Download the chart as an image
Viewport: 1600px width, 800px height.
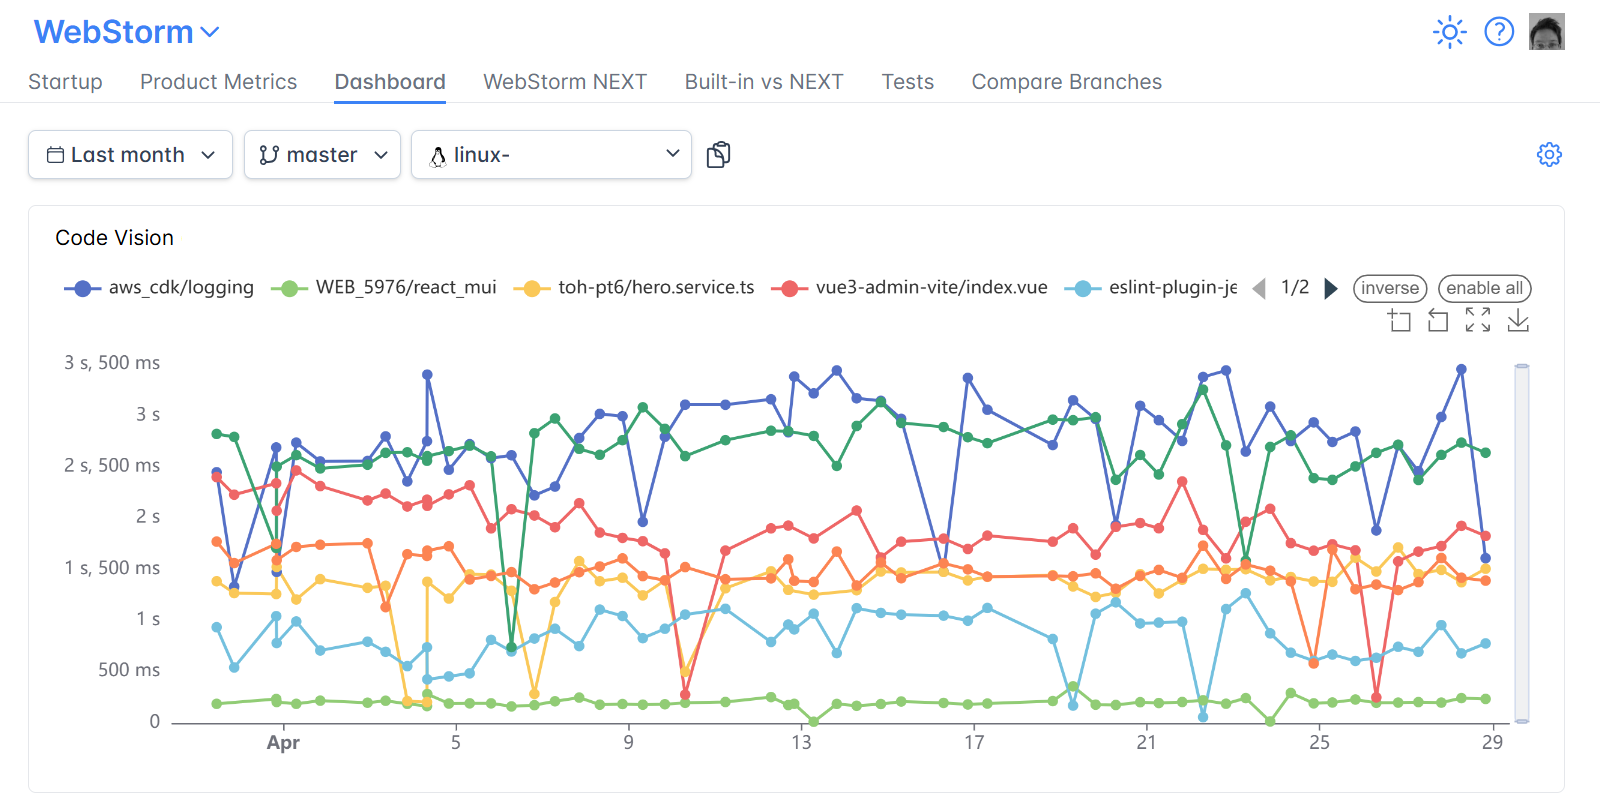click(x=1518, y=320)
